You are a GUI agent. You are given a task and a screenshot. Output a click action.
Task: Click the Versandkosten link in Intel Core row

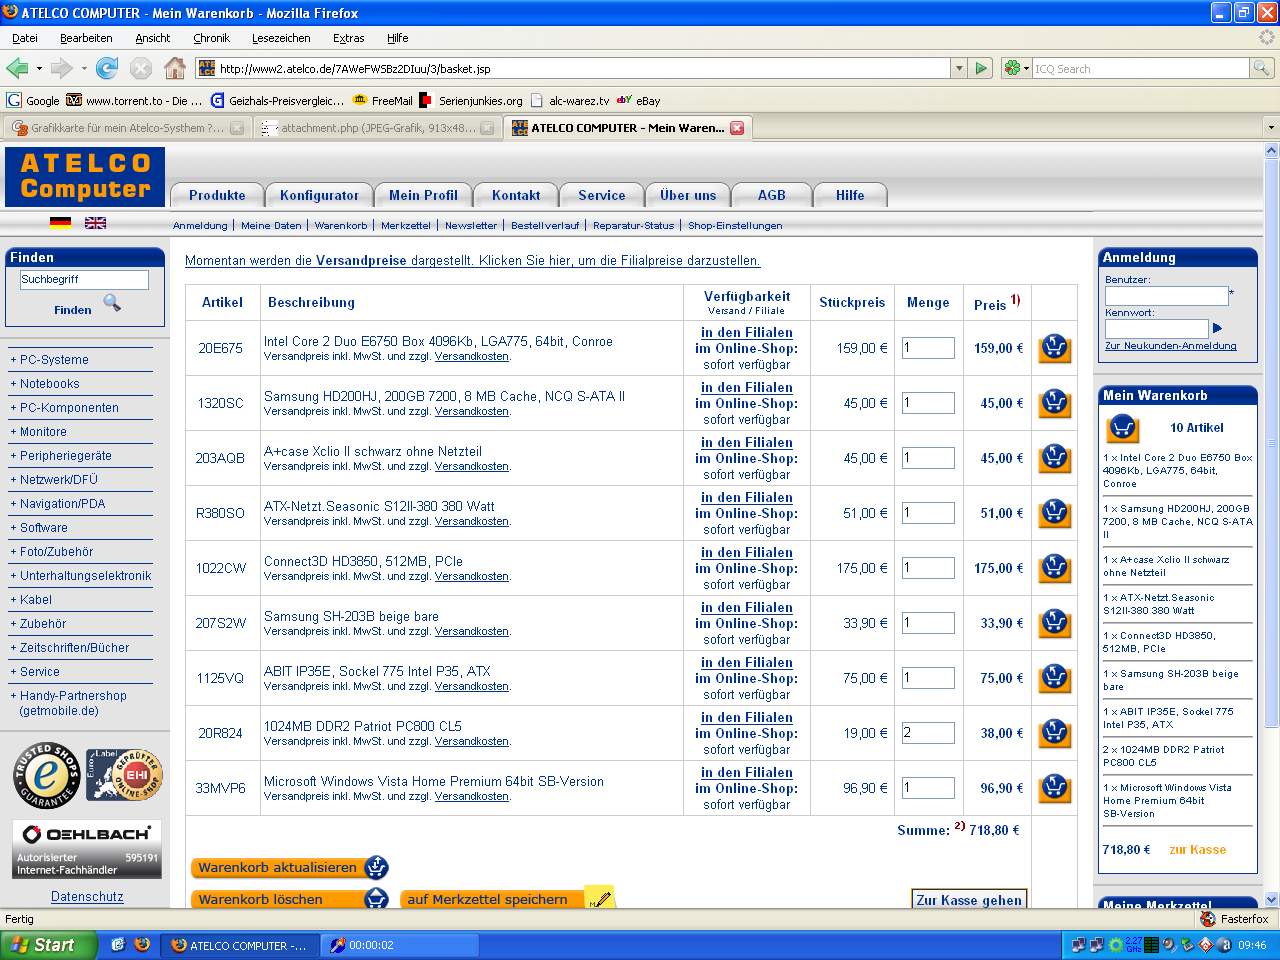click(x=472, y=356)
